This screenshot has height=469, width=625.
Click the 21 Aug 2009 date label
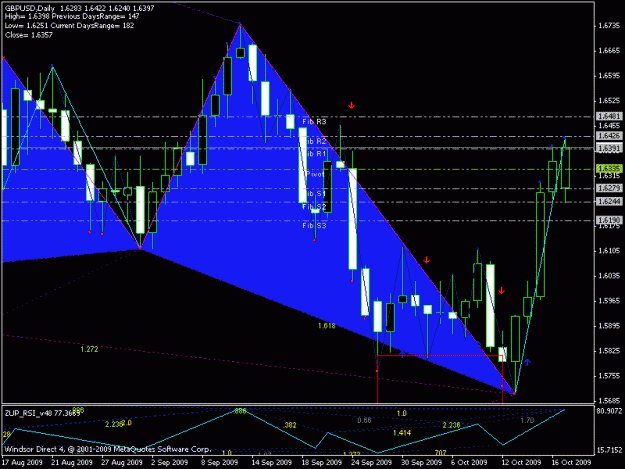point(72,463)
